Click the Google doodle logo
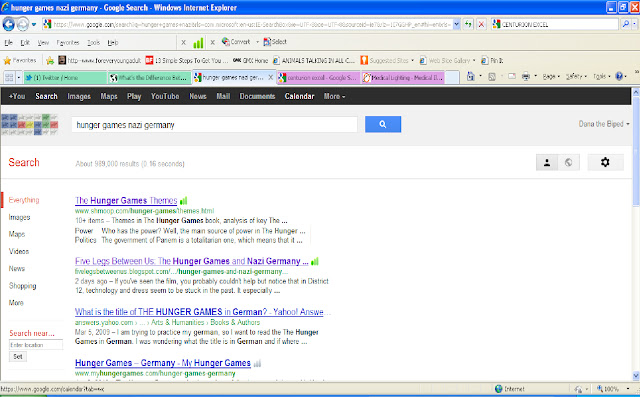The height and width of the screenshot is (397, 640). point(30,124)
